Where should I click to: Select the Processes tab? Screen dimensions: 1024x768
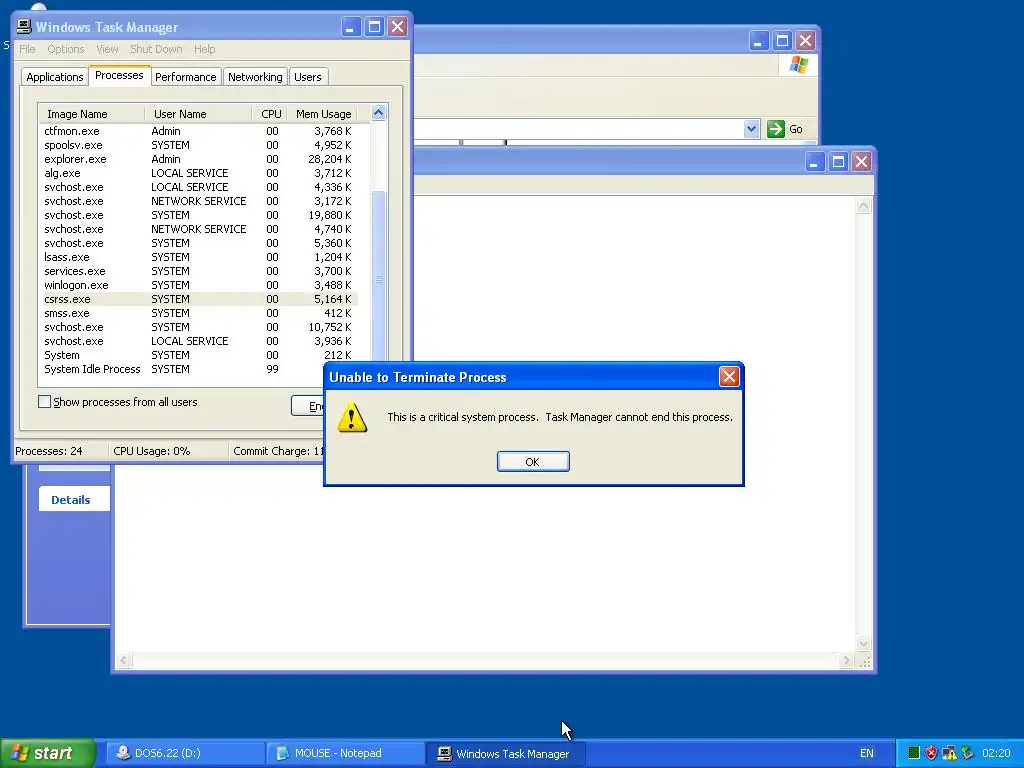pyautogui.click(x=119, y=75)
